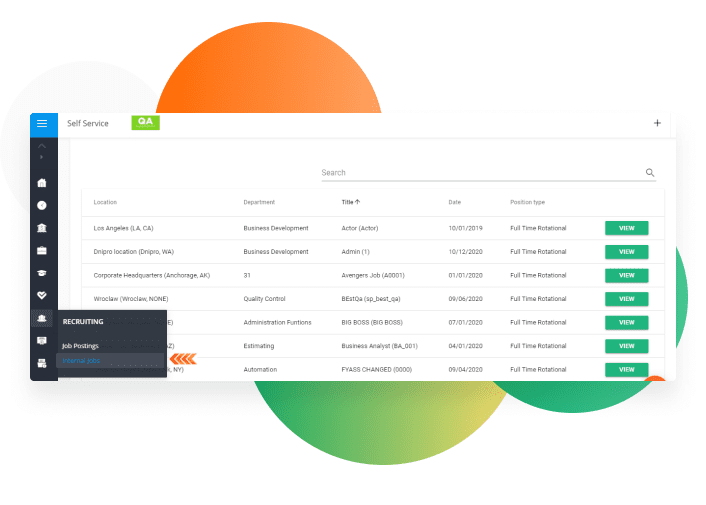706x505 pixels.
Task: Click the plus icon at top right
Action: pyautogui.click(x=657, y=123)
